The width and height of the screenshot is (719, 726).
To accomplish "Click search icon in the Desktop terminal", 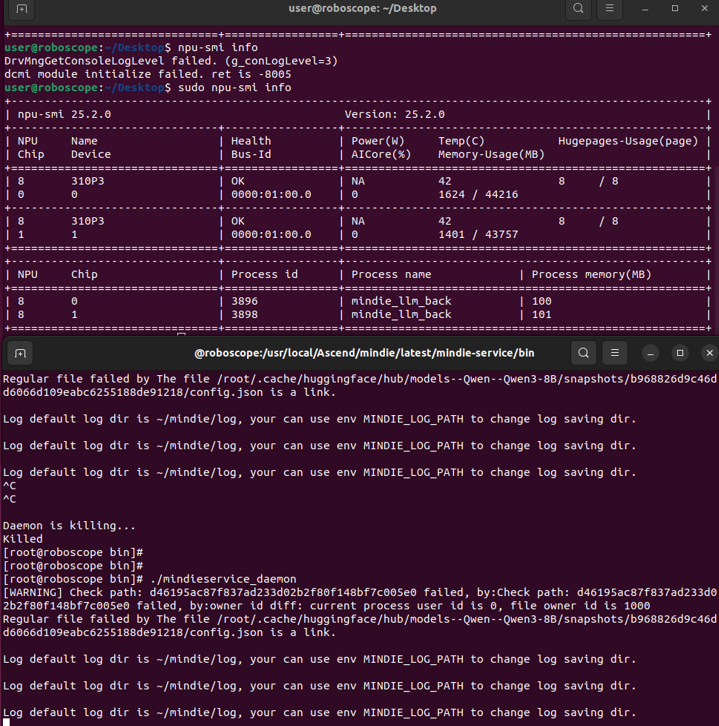I will [x=579, y=9].
